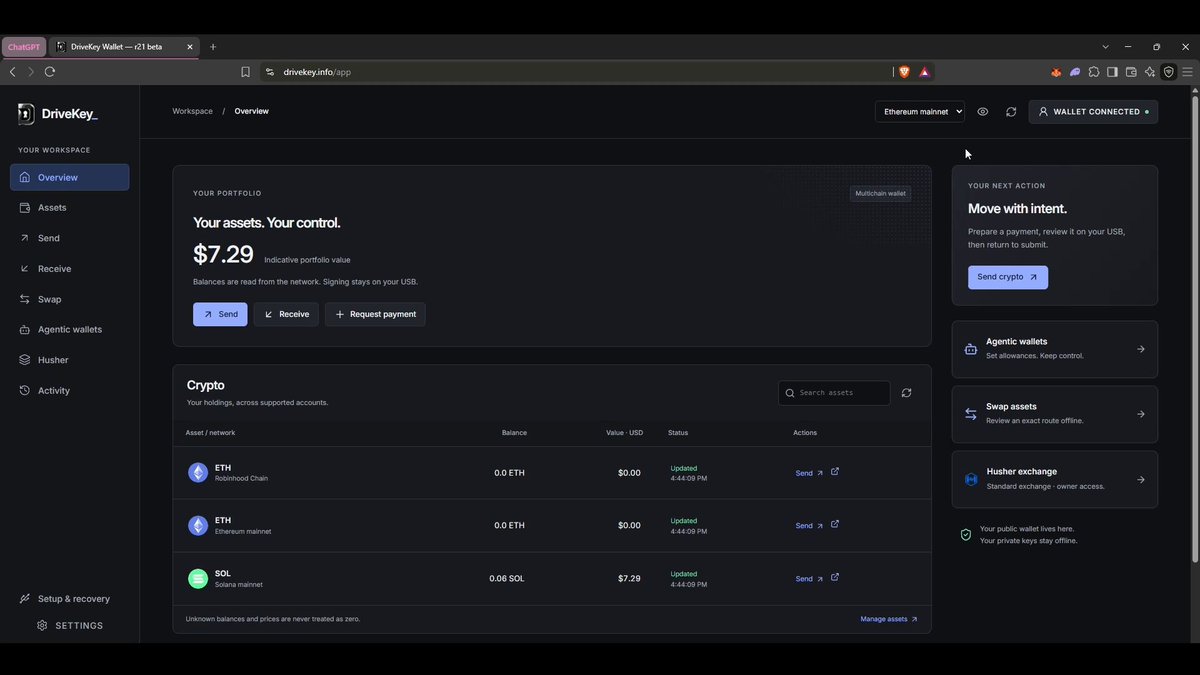Focus the Search assets field

(x=834, y=393)
